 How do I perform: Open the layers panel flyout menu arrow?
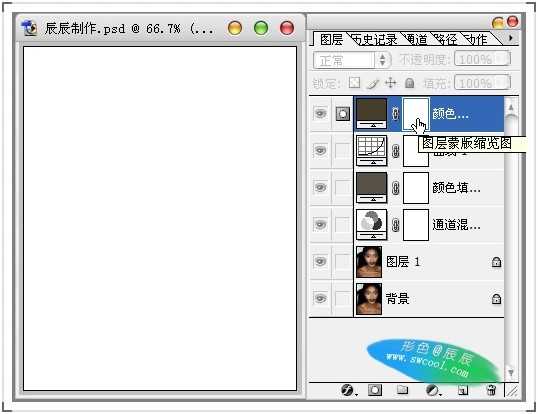511,38
